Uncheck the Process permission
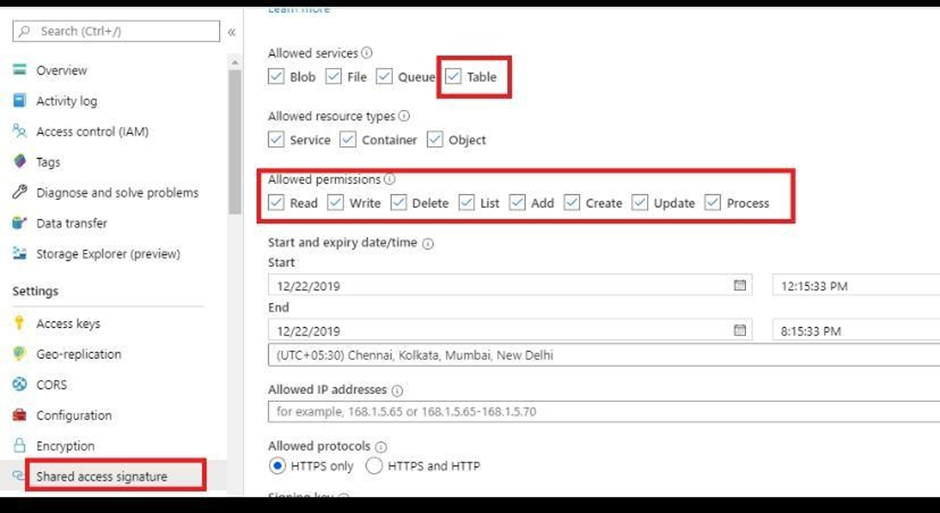The height and width of the screenshot is (513, 940). [x=712, y=203]
